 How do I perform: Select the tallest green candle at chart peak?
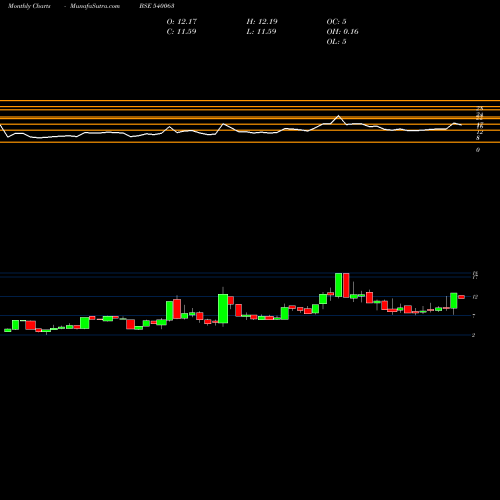pyautogui.click(x=338, y=285)
